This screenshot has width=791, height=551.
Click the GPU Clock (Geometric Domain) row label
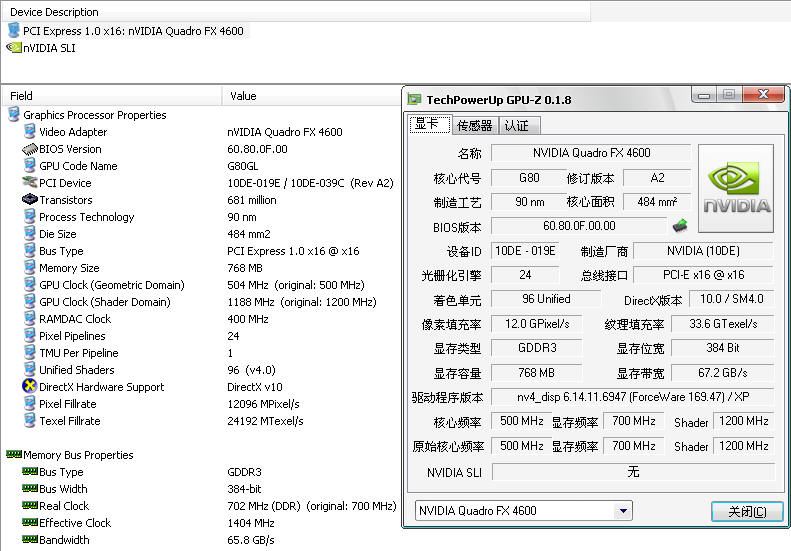(112, 285)
